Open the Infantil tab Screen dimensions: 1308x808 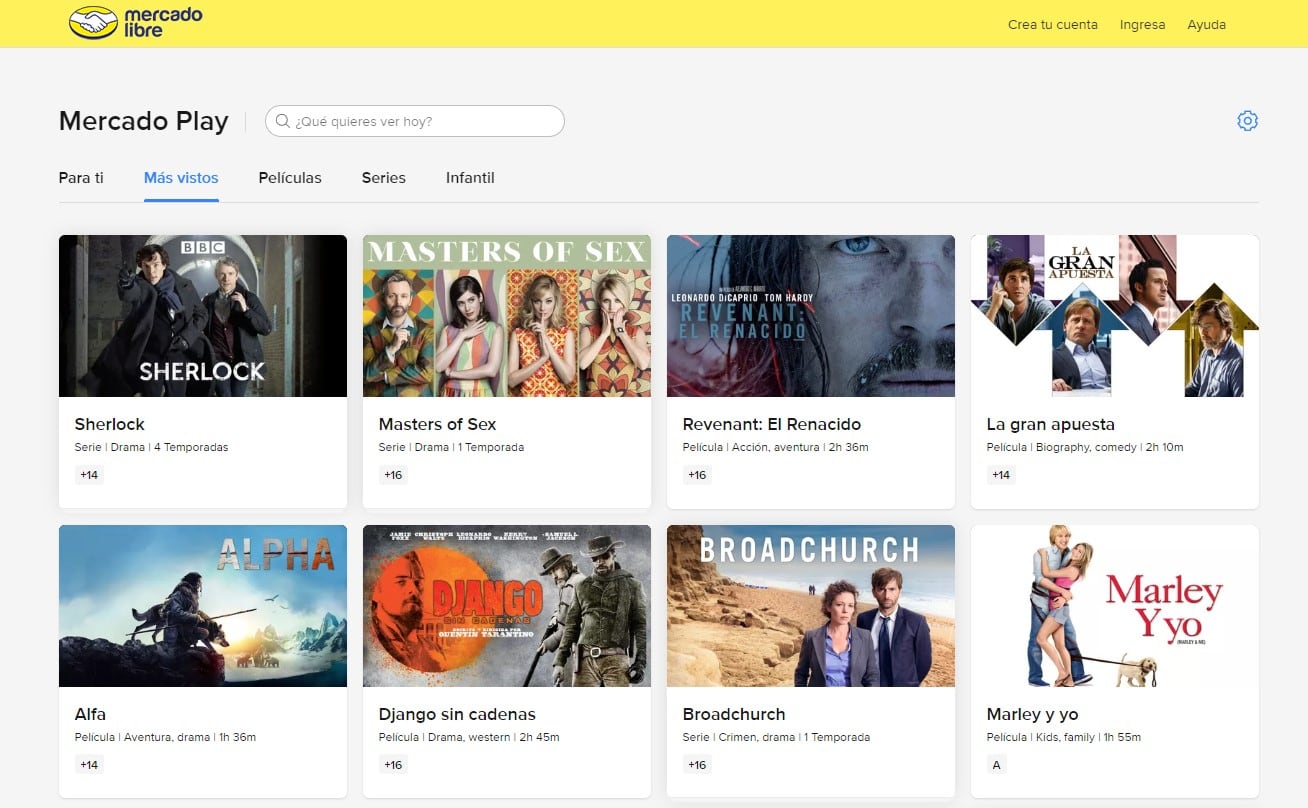[x=470, y=178]
